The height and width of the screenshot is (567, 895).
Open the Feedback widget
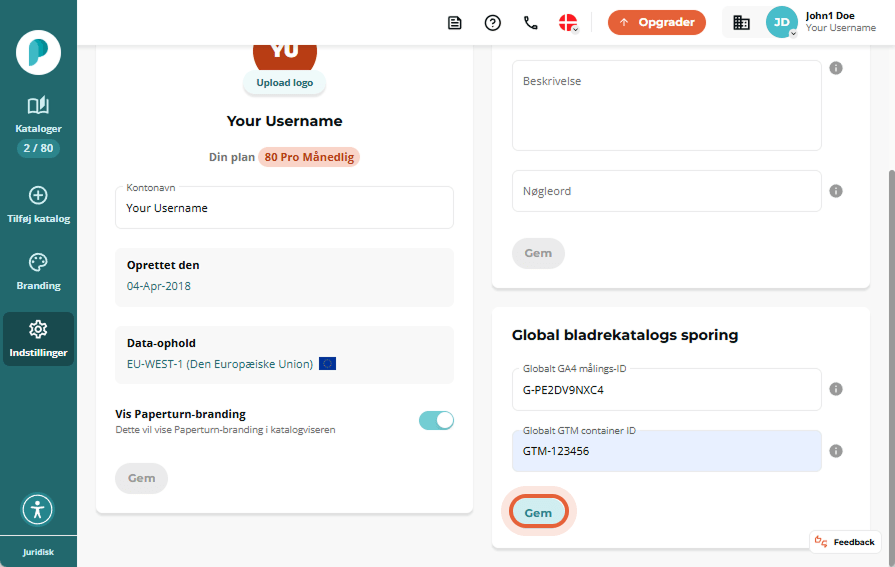click(x=845, y=542)
